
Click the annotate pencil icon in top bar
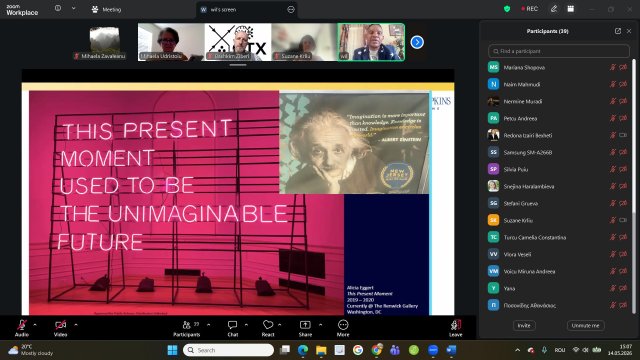(554, 9)
